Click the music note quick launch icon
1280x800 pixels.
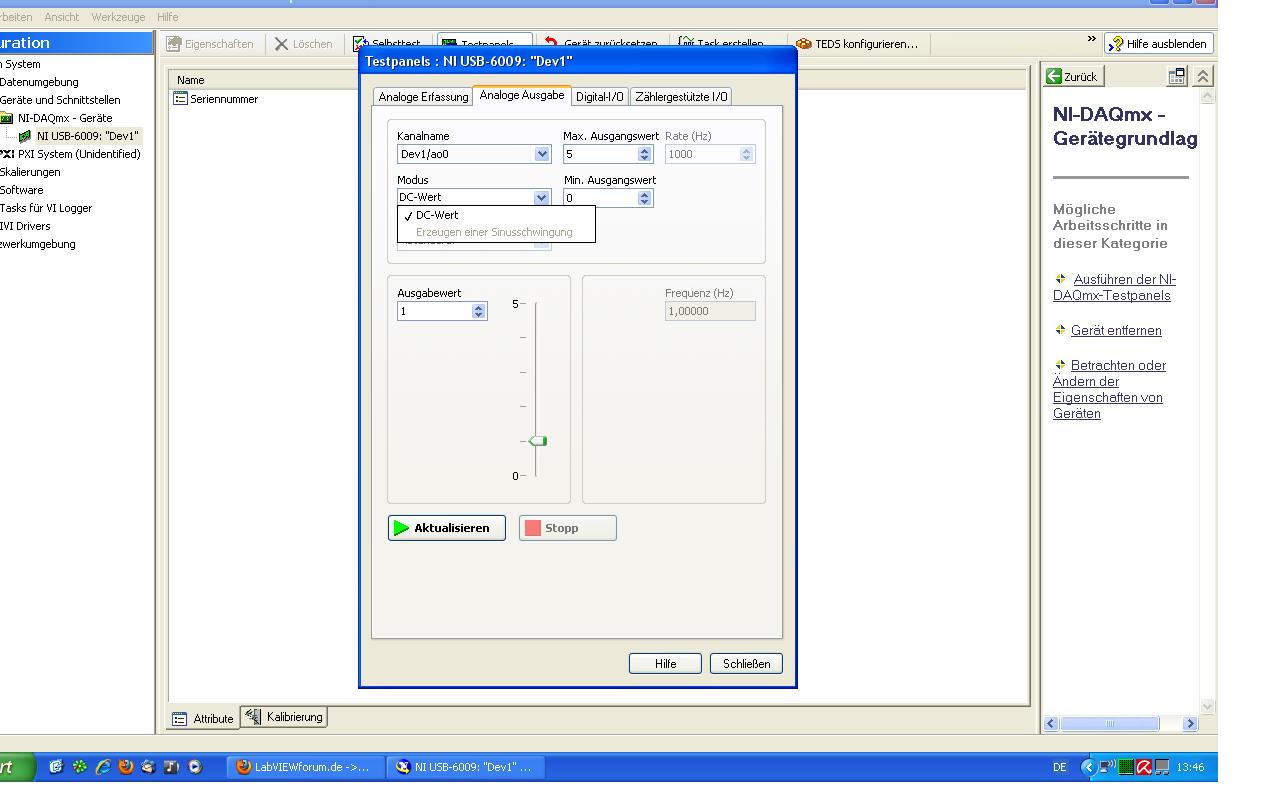pyautogui.click(x=171, y=767)
